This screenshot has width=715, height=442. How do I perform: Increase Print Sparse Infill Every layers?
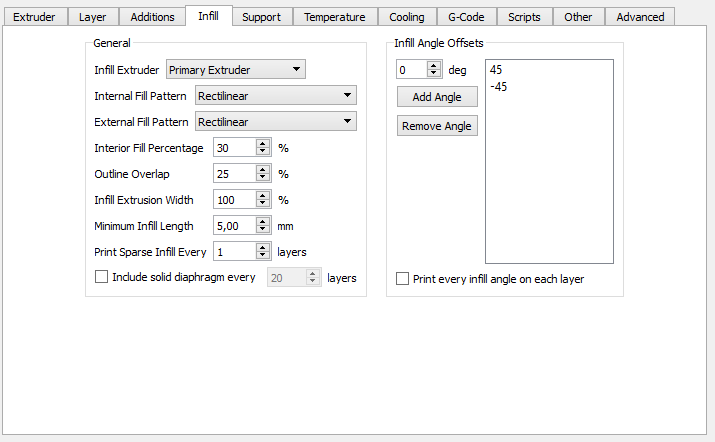[x=263, y=248]
